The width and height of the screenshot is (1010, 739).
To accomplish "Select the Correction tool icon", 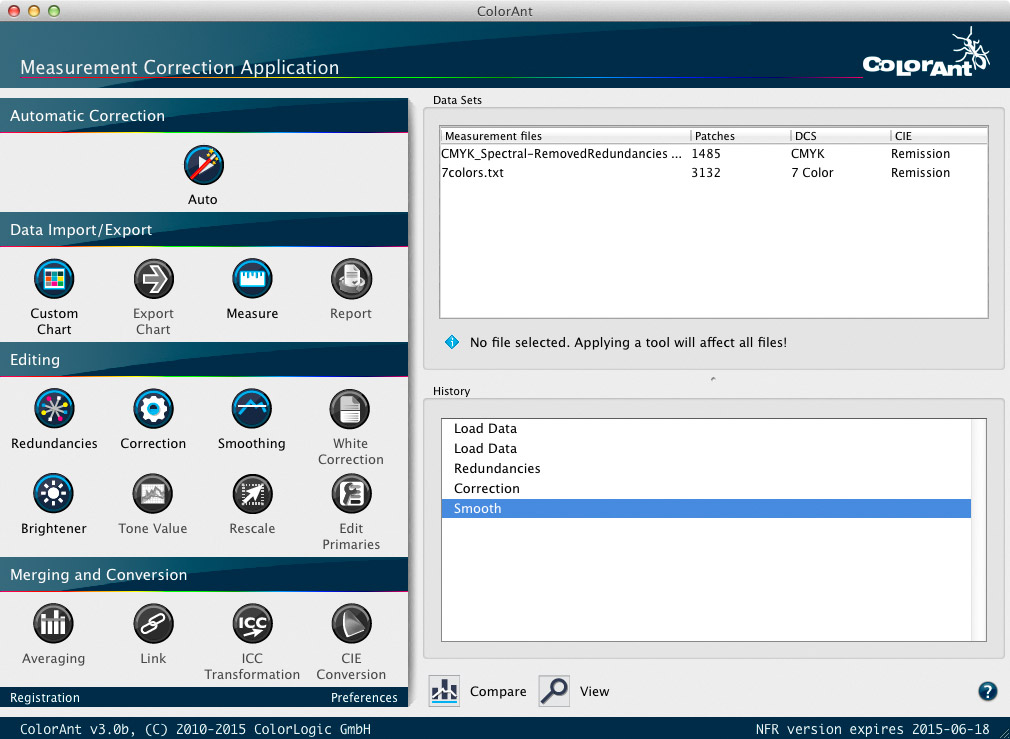I will coord(153,409).
